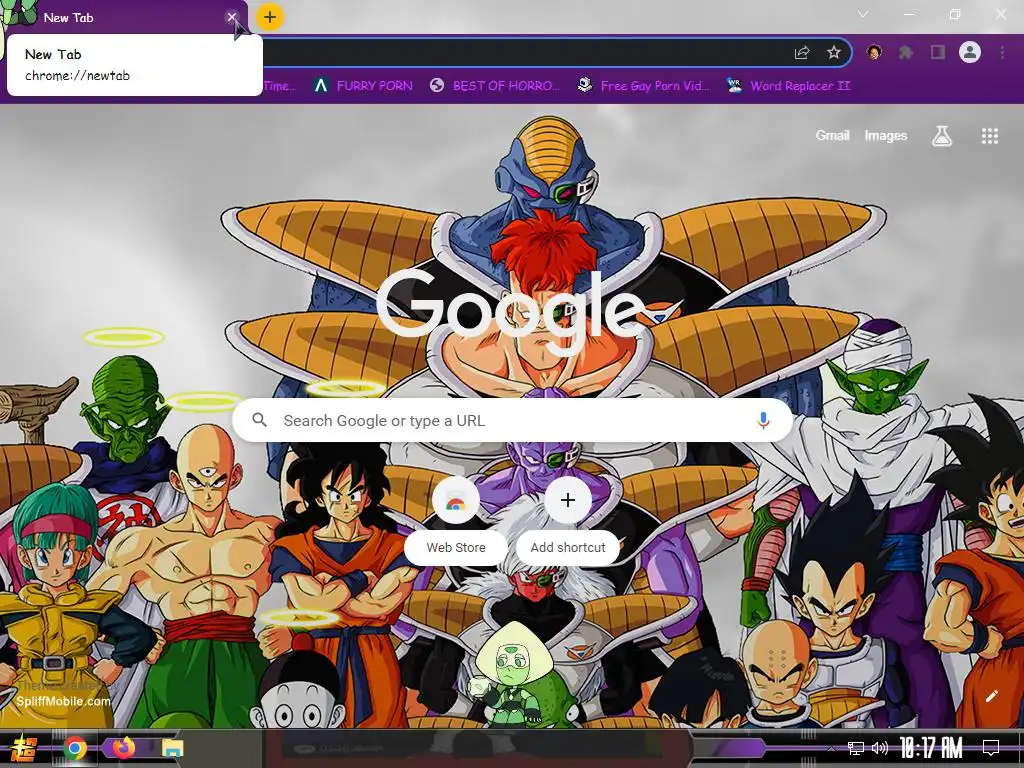Open the BEST OF HORRO... bookmark
This screenshot has height=768, width=1024.
click(494, 86)
